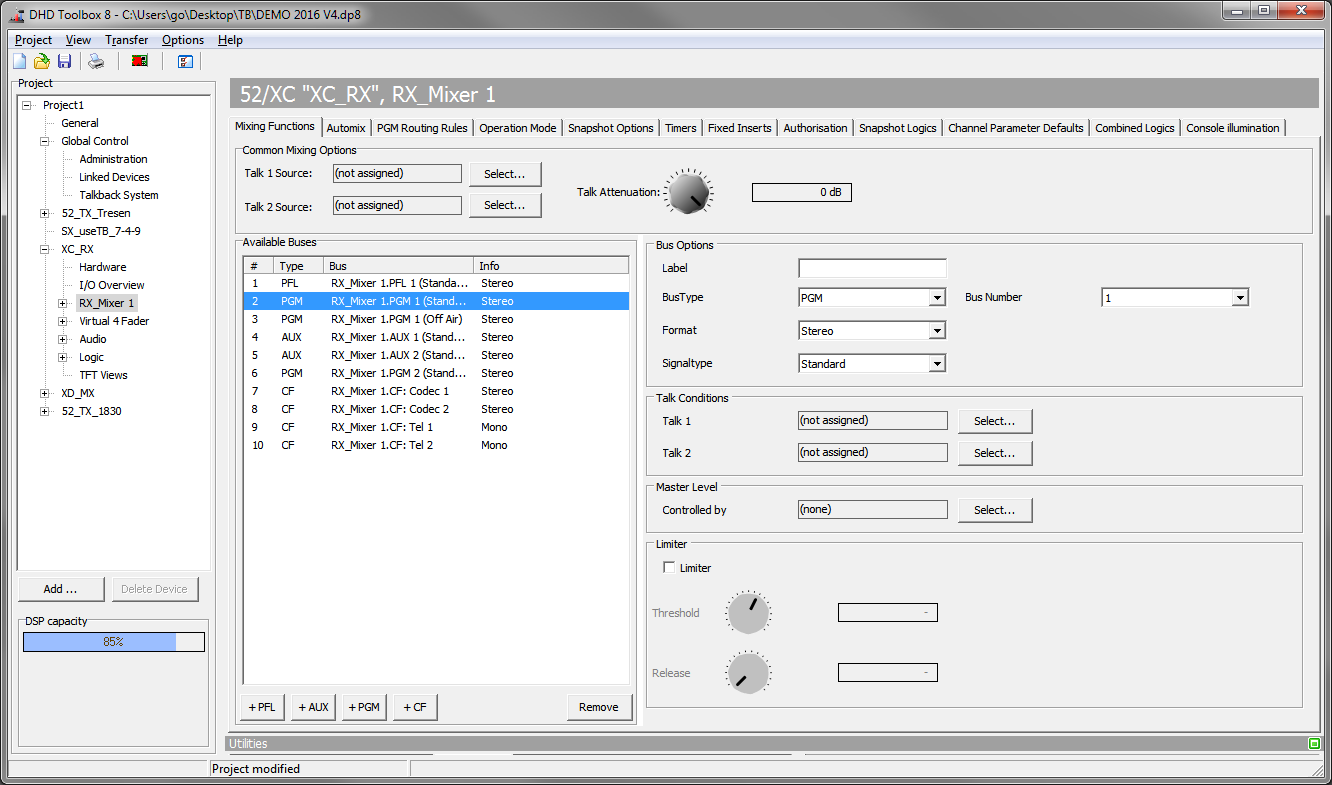Open the Format dropdown

[936, 330]
